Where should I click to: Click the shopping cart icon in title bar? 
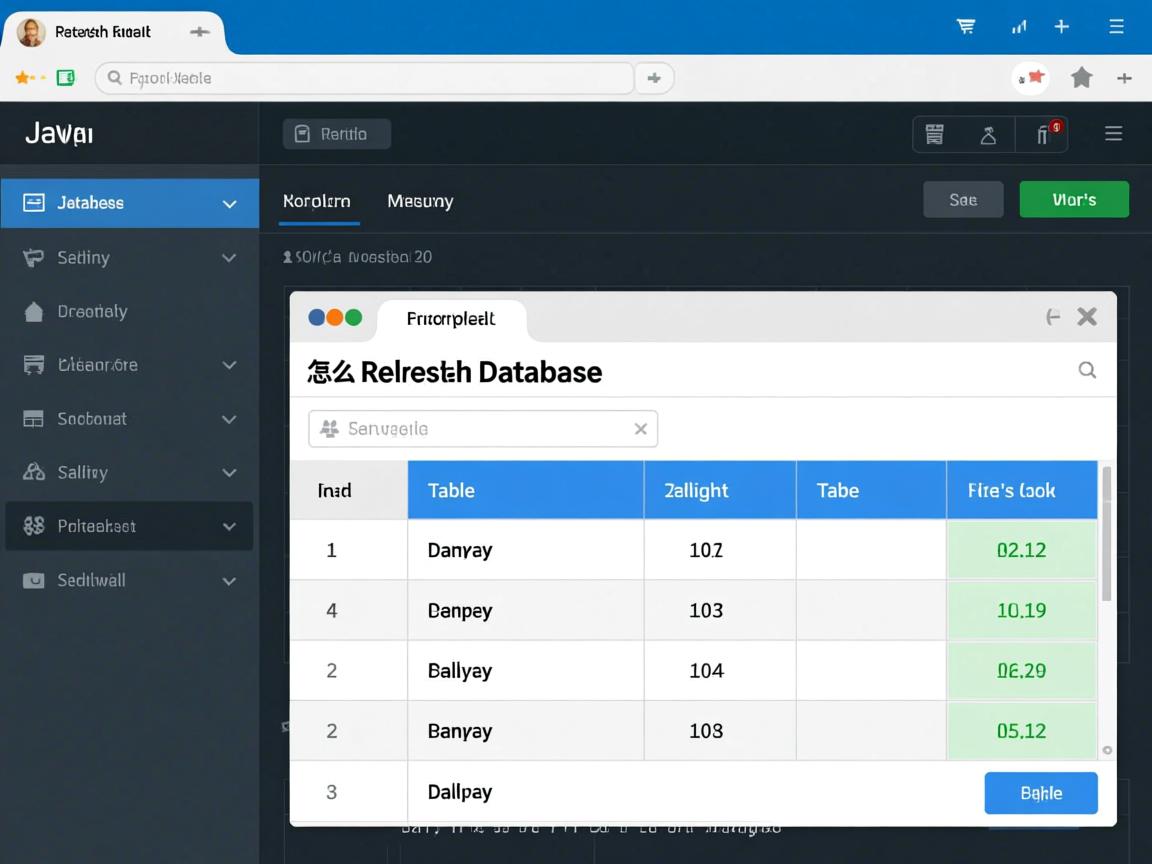tap(966, 27)
